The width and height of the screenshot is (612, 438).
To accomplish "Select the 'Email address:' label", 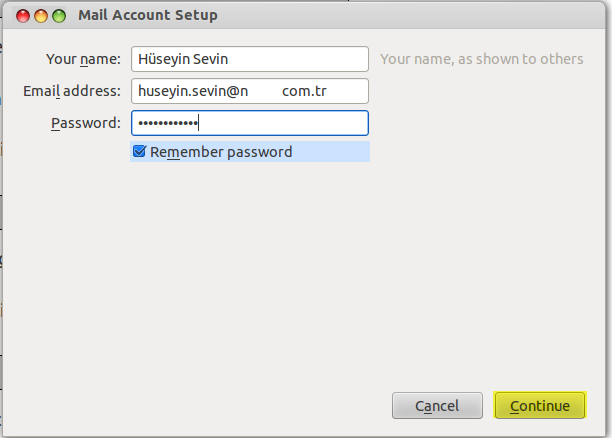I will coord(72,91).
